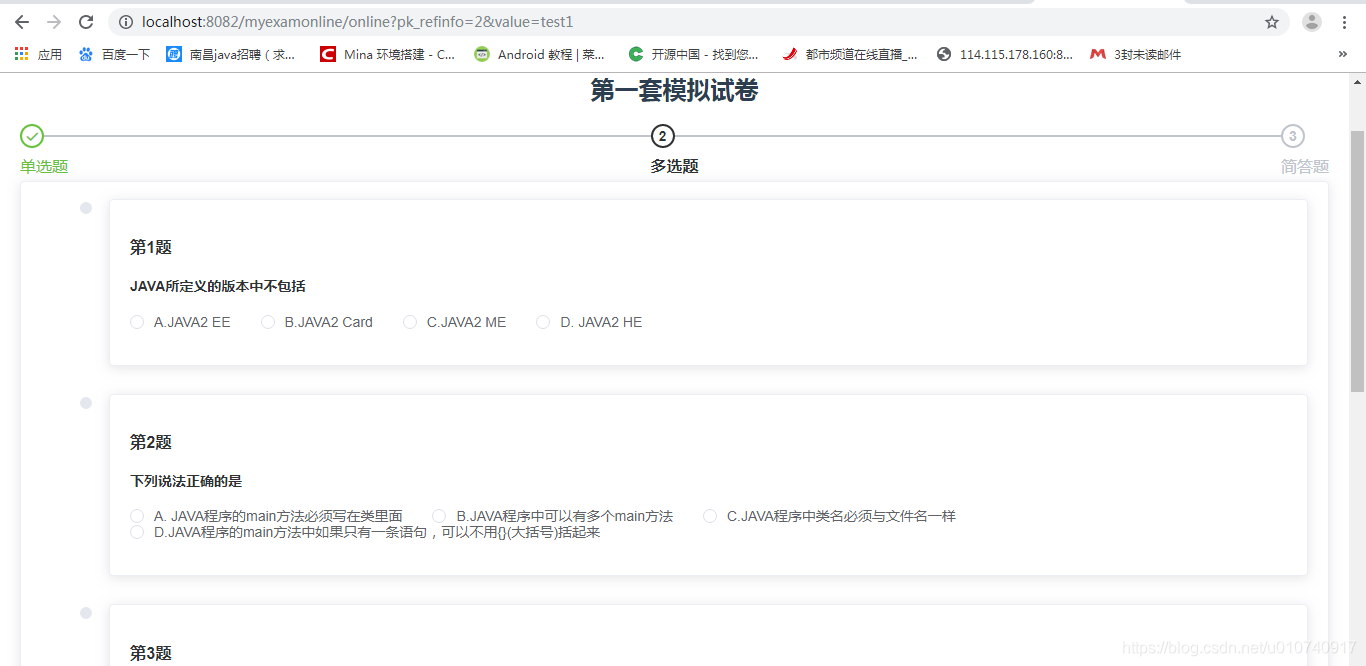Image resolution: width=1366 pixels, height=666 pixels.
Task: Open the 都市频道在线直播 bookmark
Action: tap(850, 54)
